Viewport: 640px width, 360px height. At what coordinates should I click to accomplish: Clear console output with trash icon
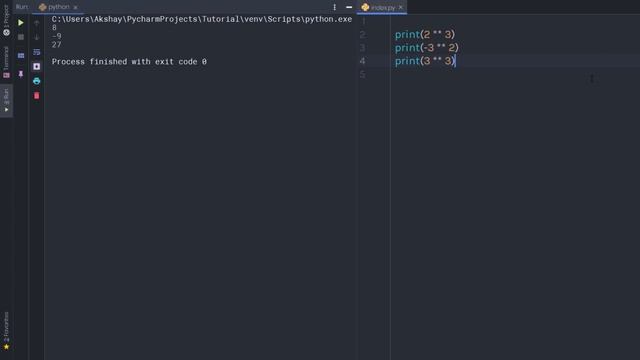click(x=37, y=96)
